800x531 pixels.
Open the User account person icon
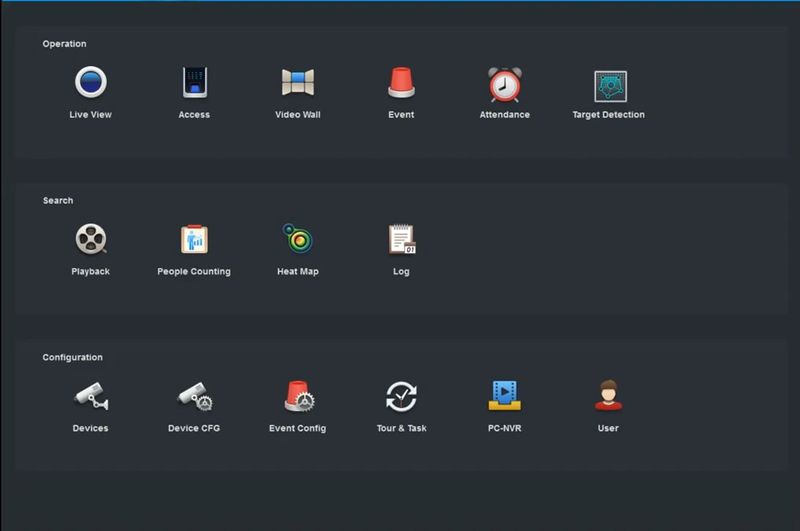[608, 396]
